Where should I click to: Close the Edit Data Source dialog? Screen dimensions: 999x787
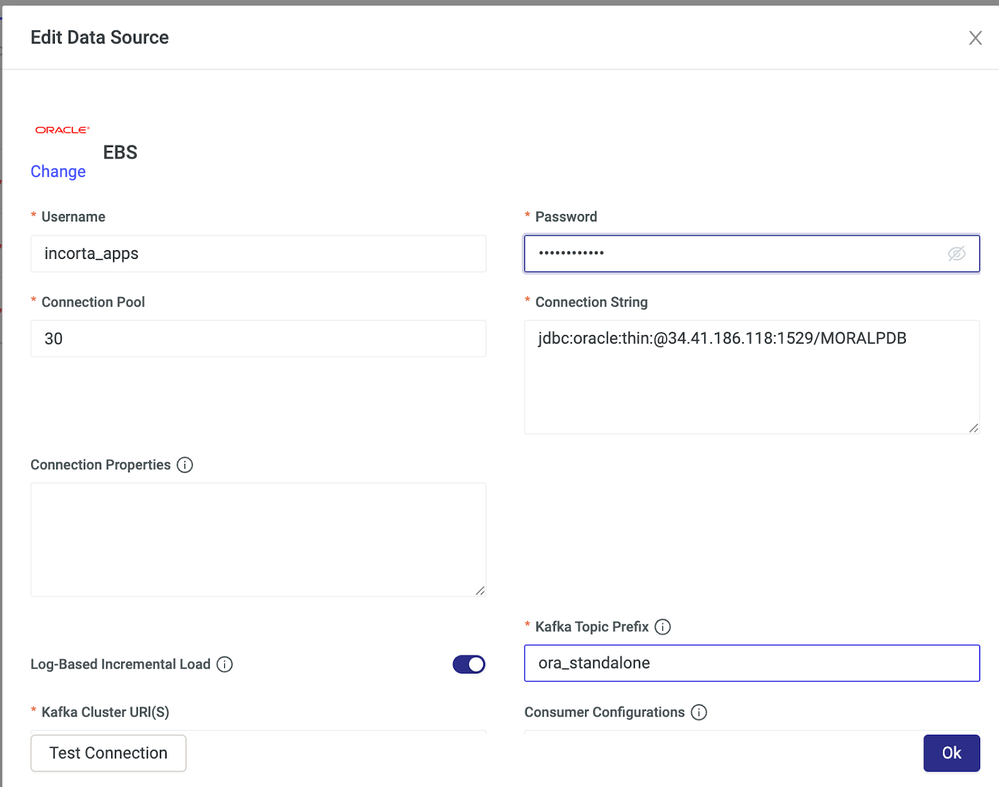[x=975, y=38]
